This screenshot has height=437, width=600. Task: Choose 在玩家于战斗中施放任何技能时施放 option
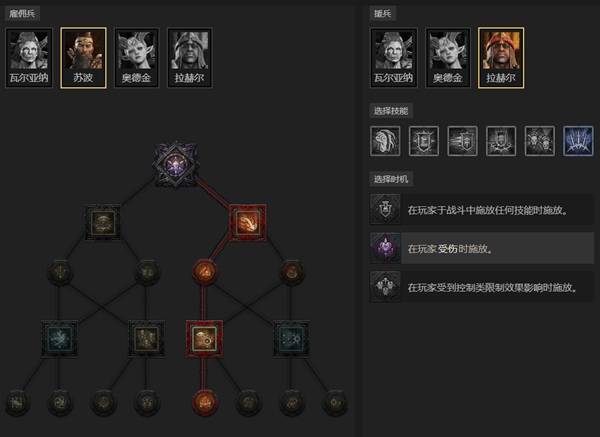pos(482,209)
